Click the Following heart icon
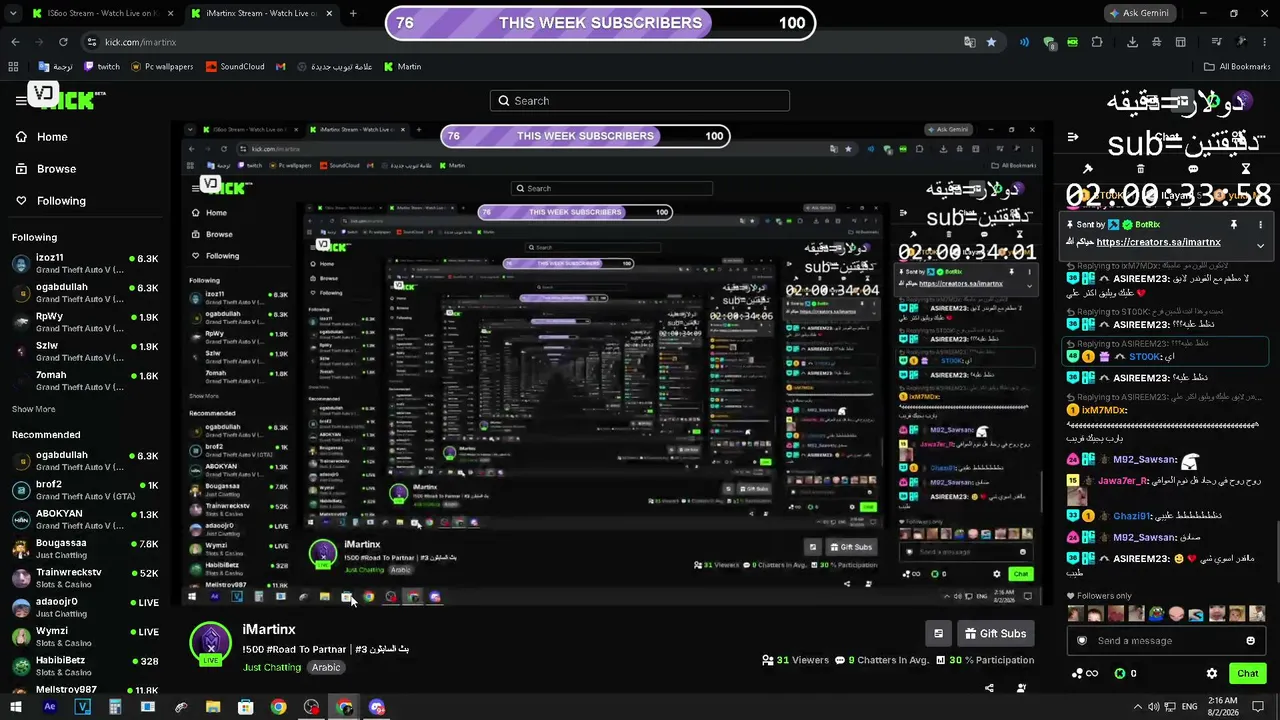1280x720 pixels. point(21,201)
